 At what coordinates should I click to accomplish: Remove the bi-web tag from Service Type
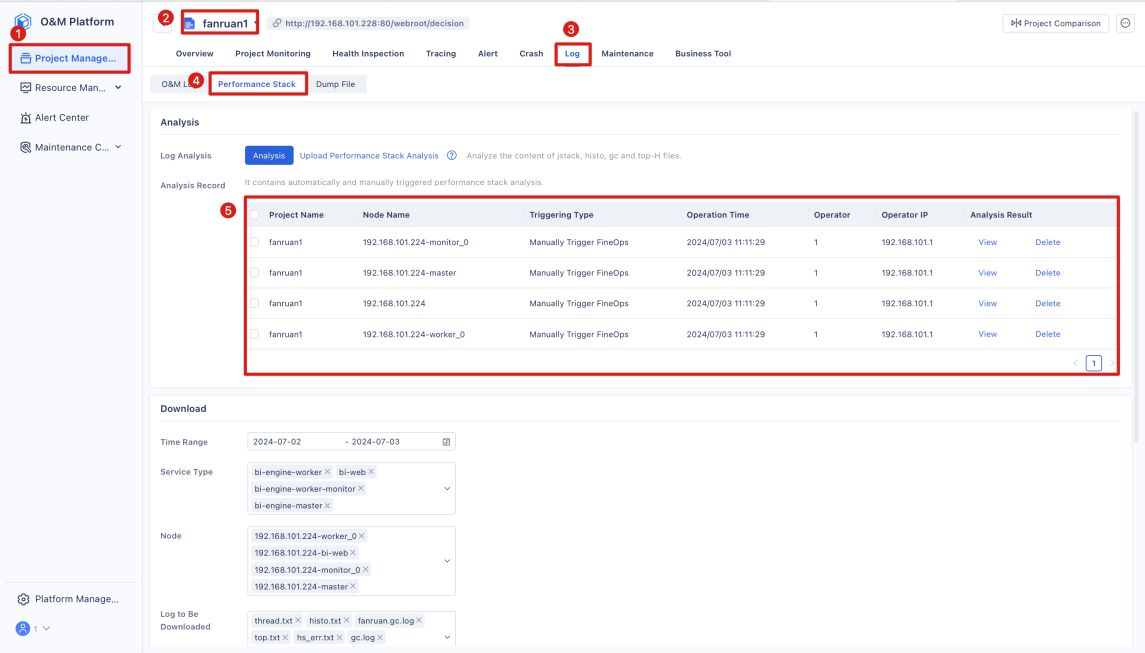click(371, 472)
